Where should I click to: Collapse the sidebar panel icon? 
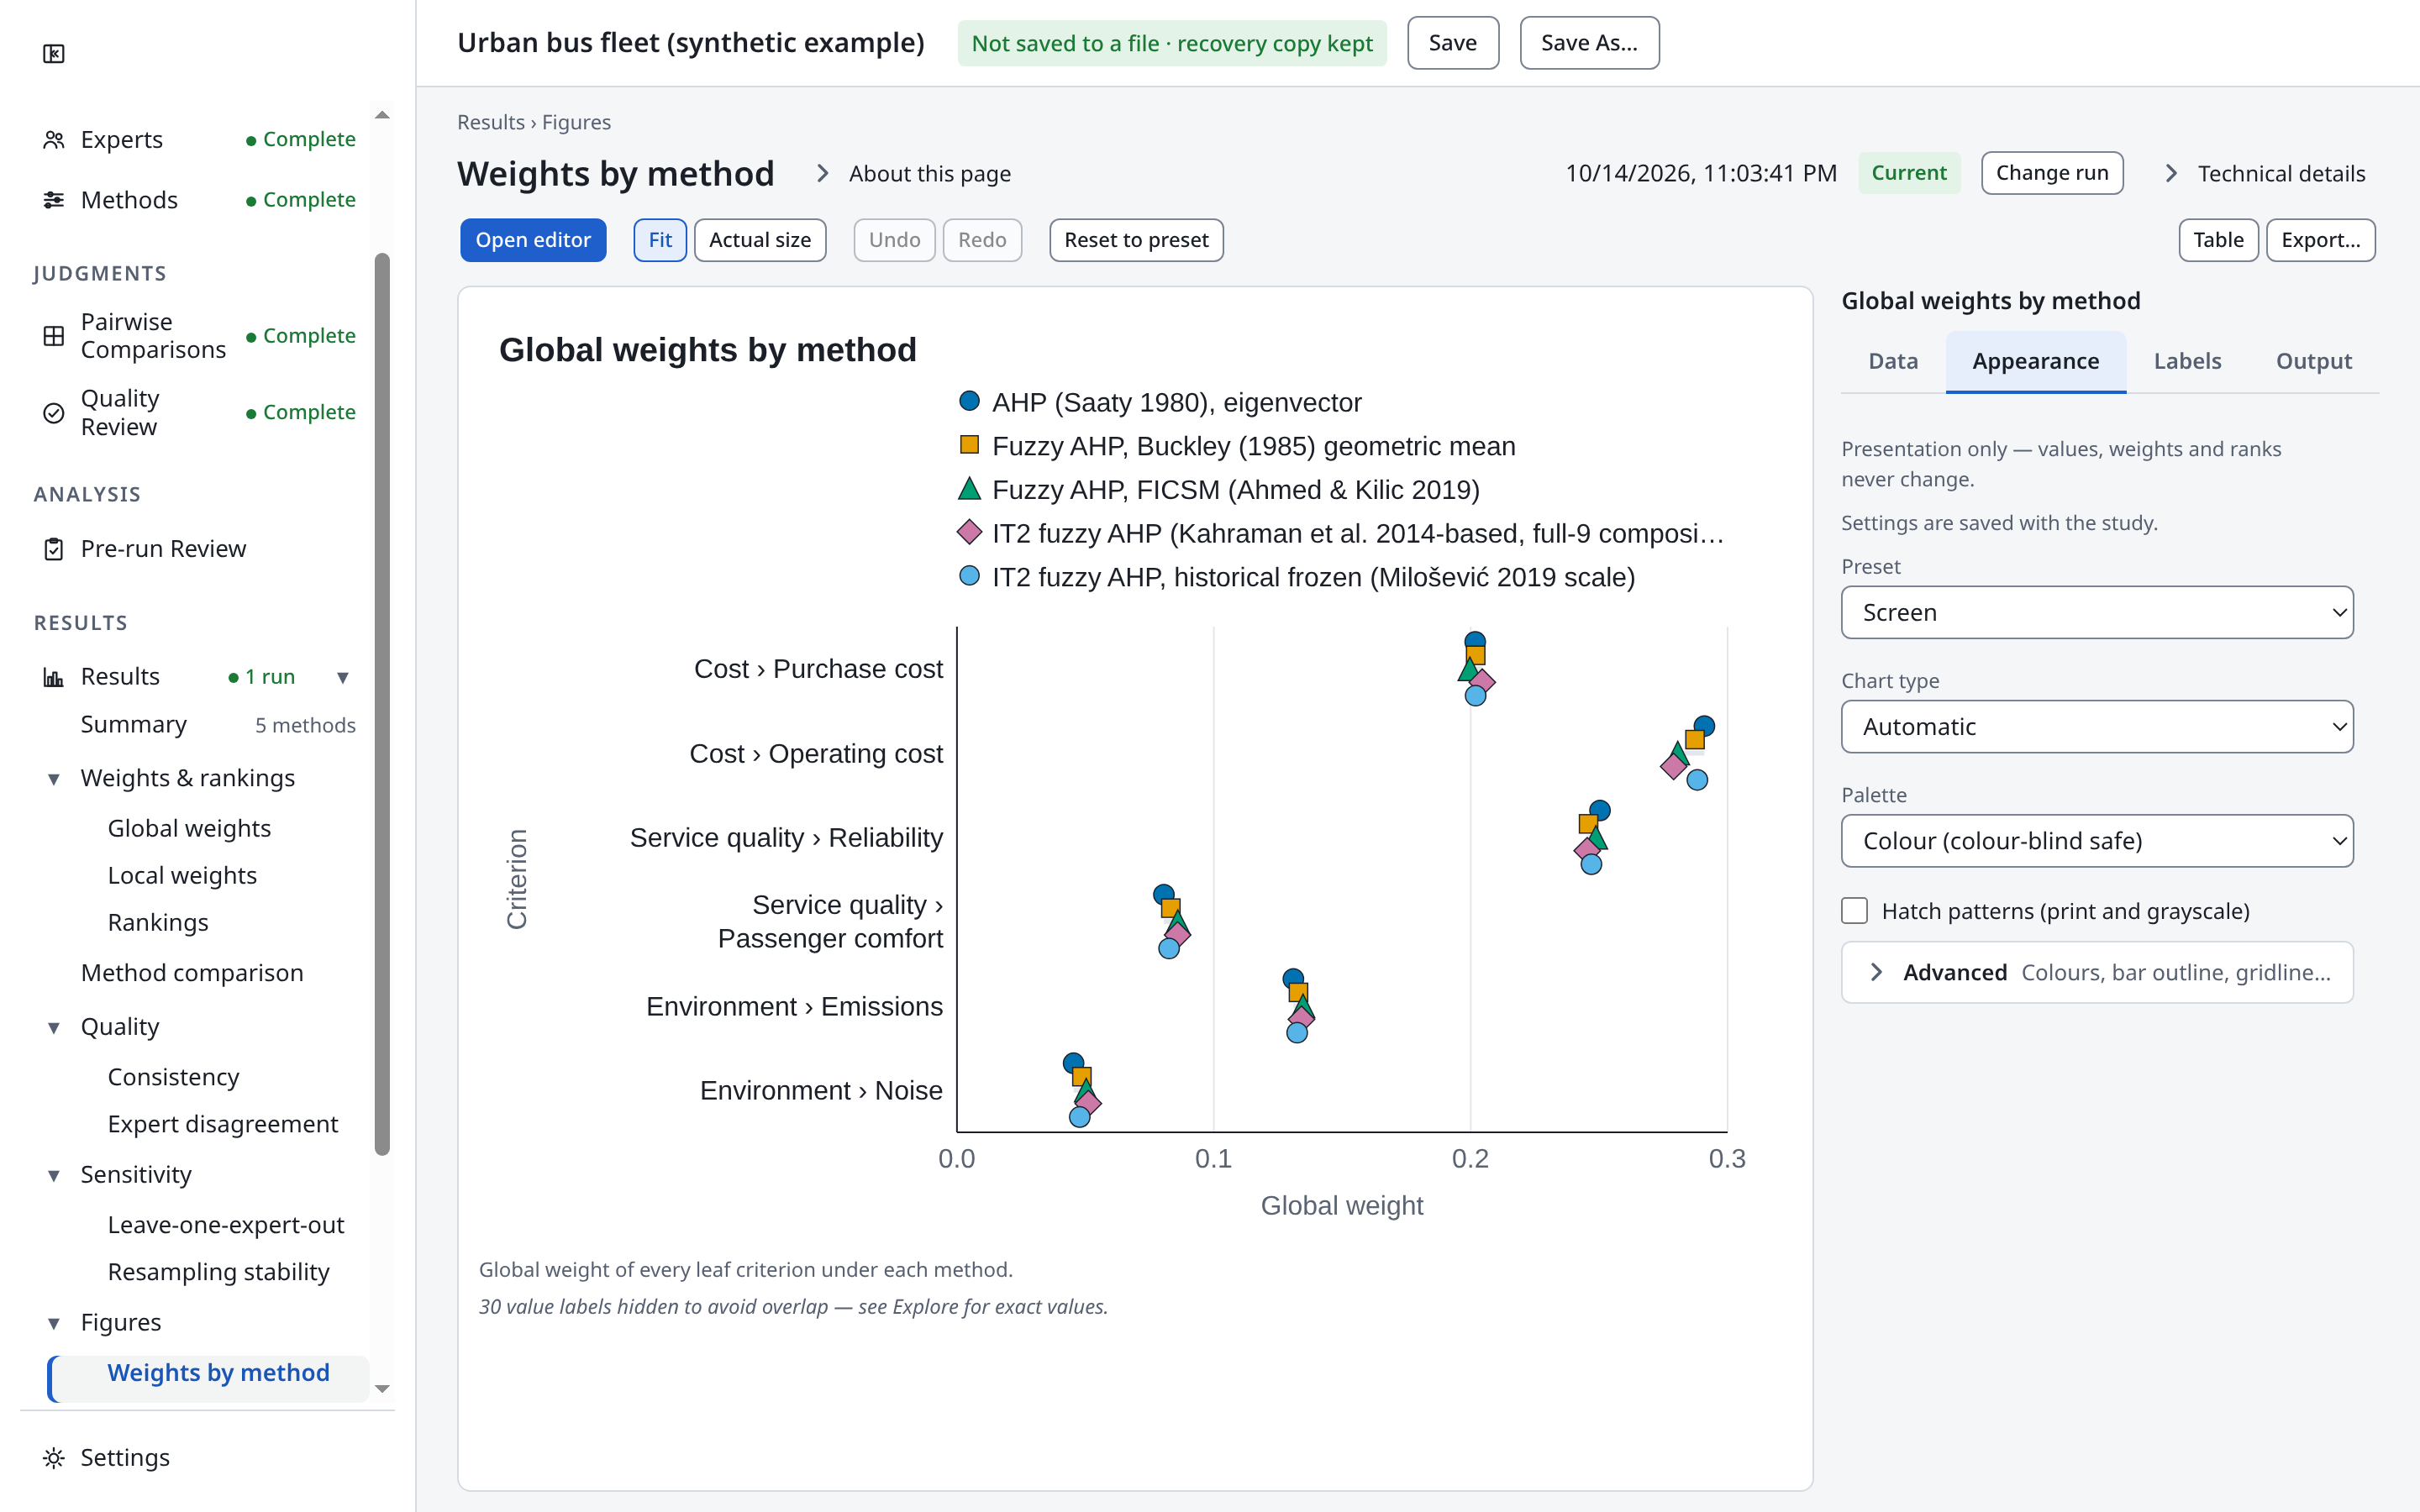[54, 54]
